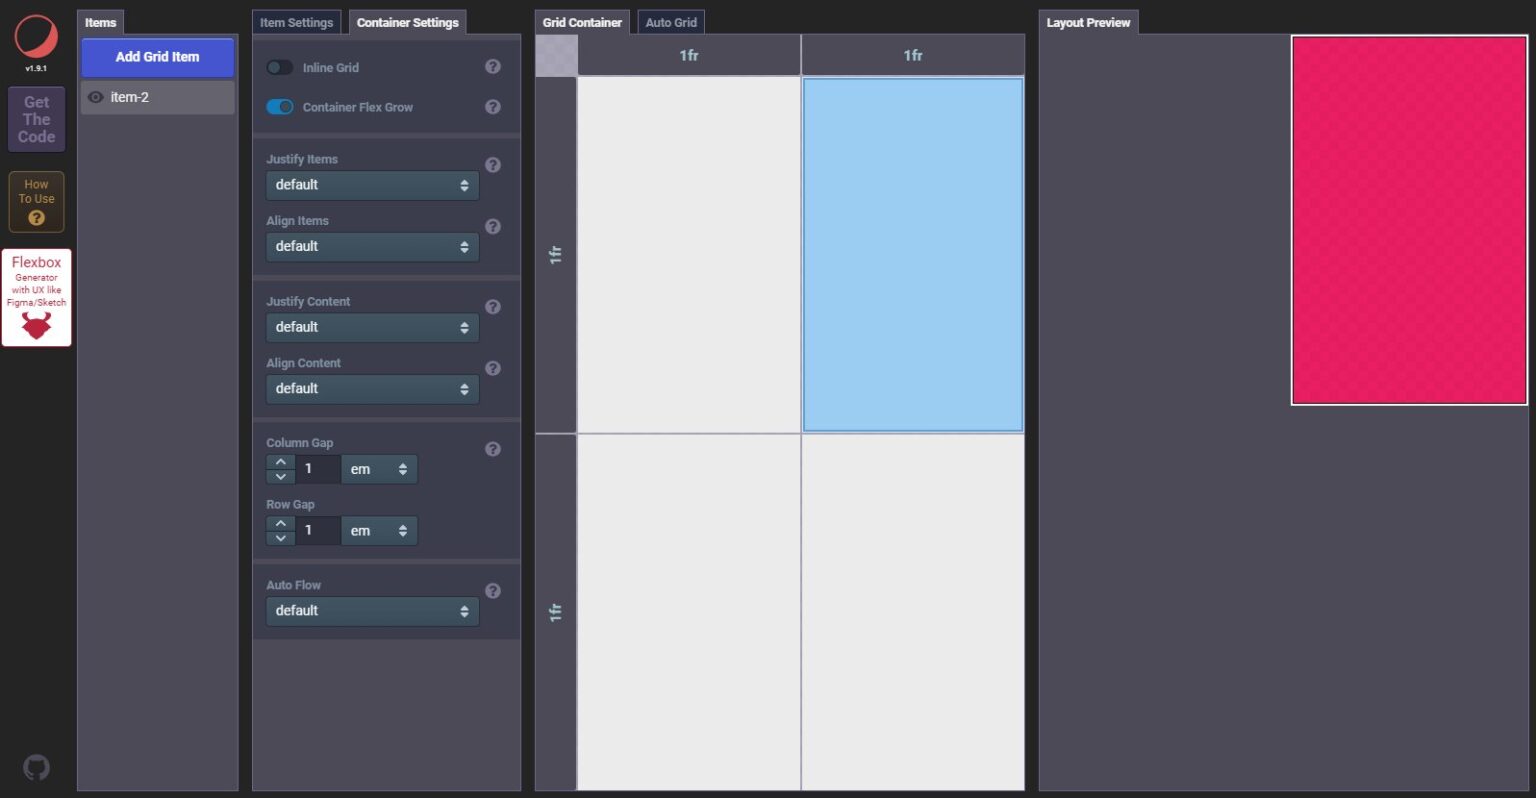Click the help icon beside Justify Items
This screenshot has width=1536, height=798.
click(x=492, y=165)
